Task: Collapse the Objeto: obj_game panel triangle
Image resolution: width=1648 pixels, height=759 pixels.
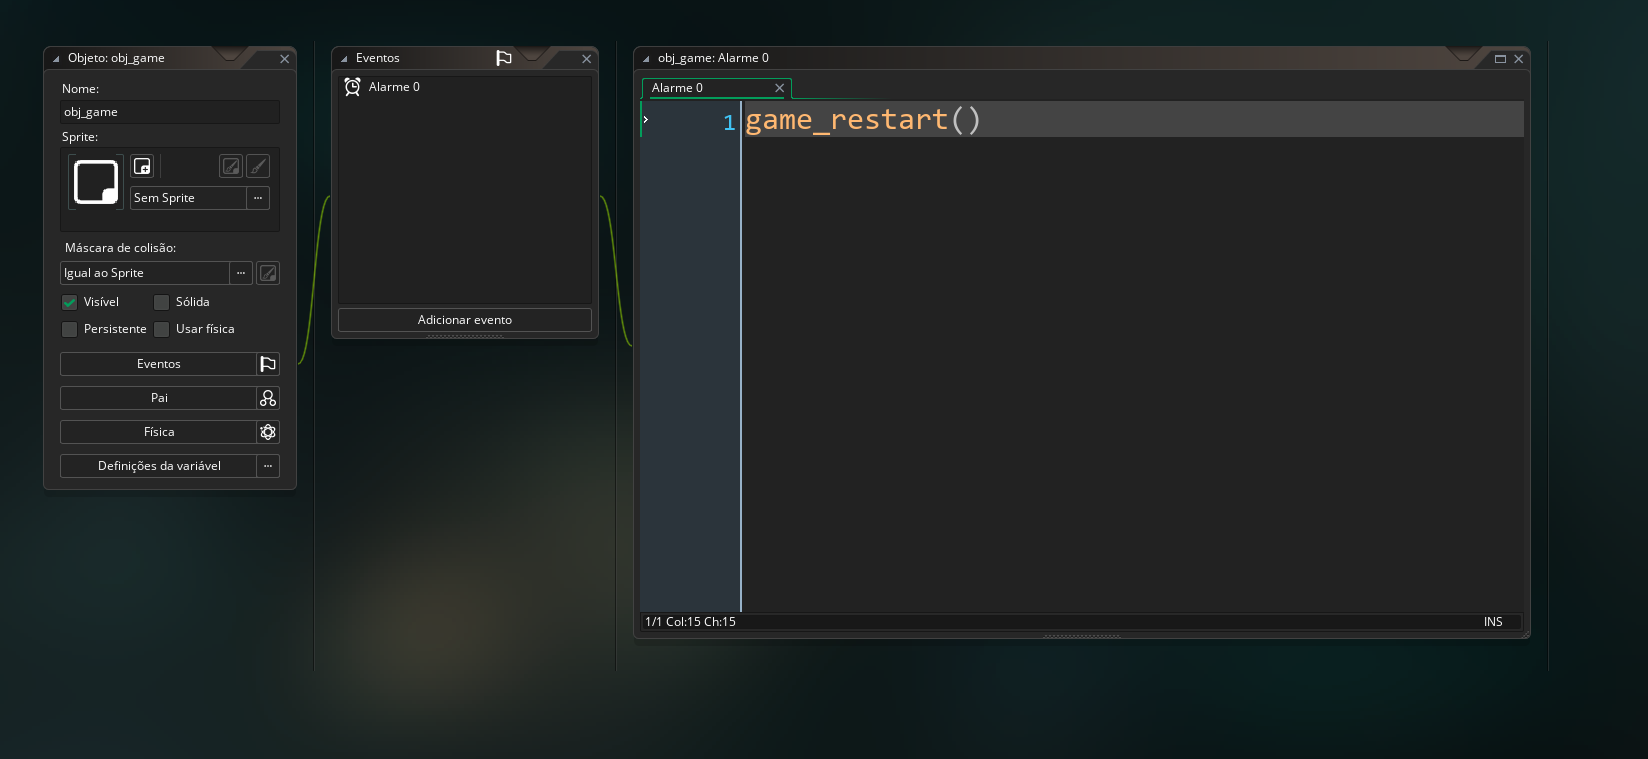Action: coord(56,59)
